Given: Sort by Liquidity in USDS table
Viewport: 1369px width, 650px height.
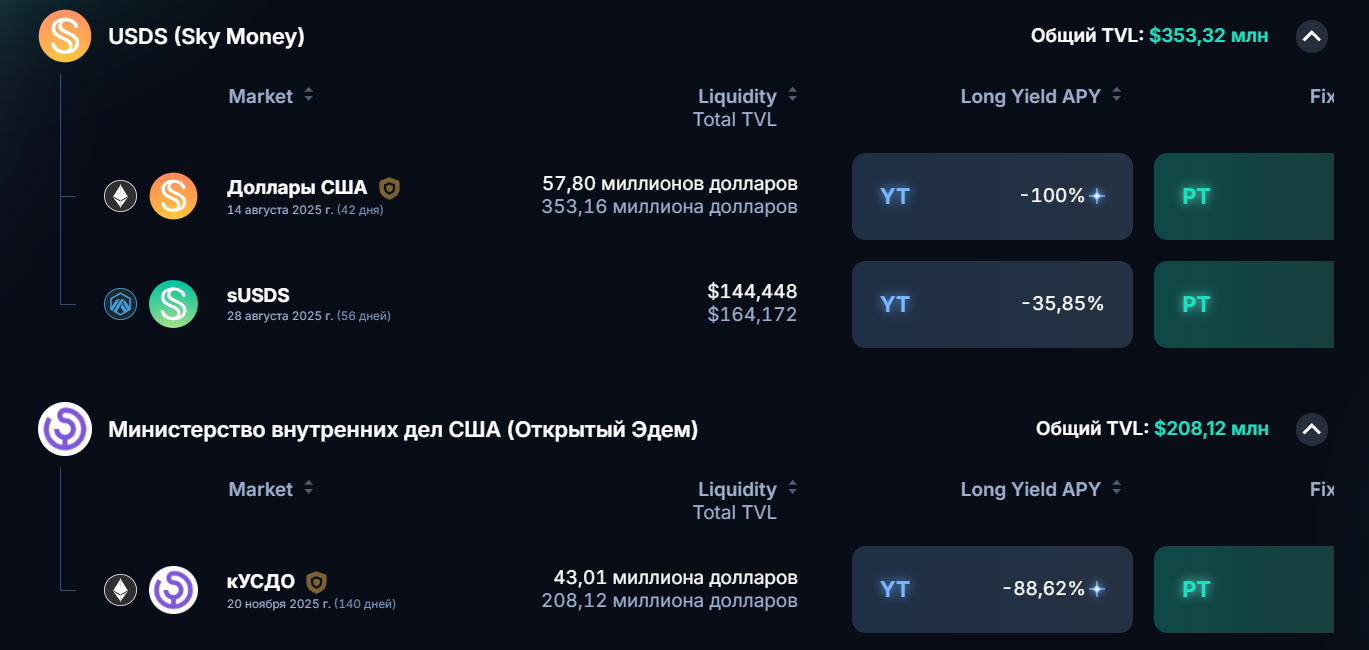Looking at the screenshot, I should click(x=748, y=96).
